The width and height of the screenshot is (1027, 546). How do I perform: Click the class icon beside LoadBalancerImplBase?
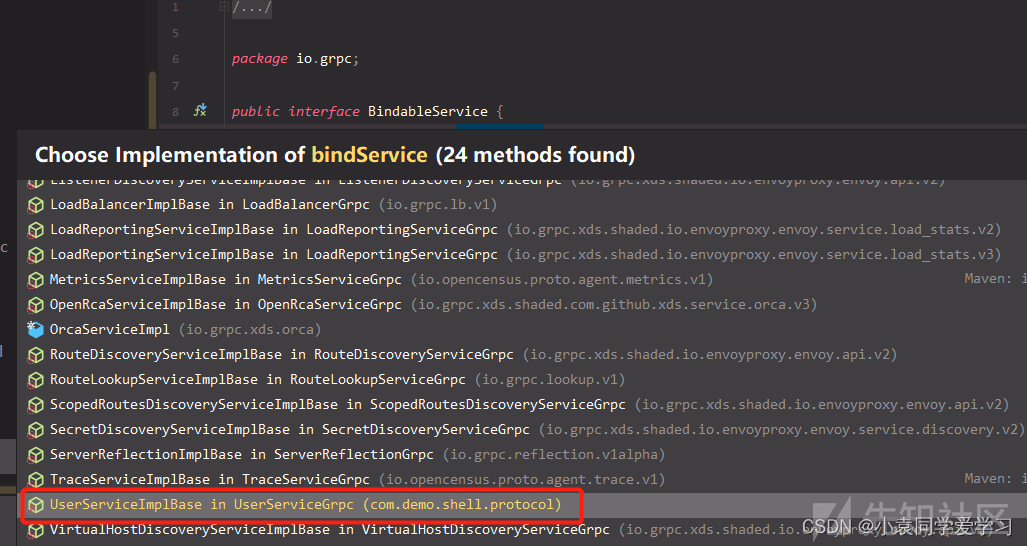[x=35, y=206]
